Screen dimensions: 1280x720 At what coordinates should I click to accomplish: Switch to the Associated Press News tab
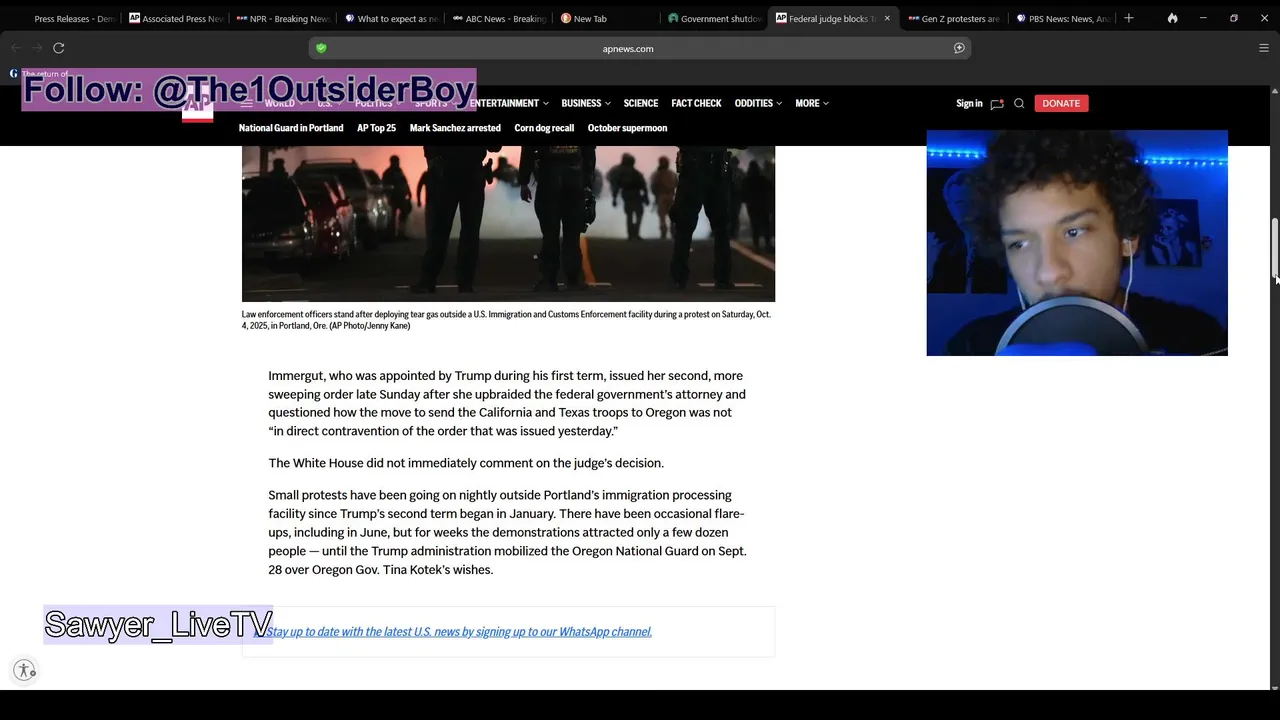coord(175,18)
